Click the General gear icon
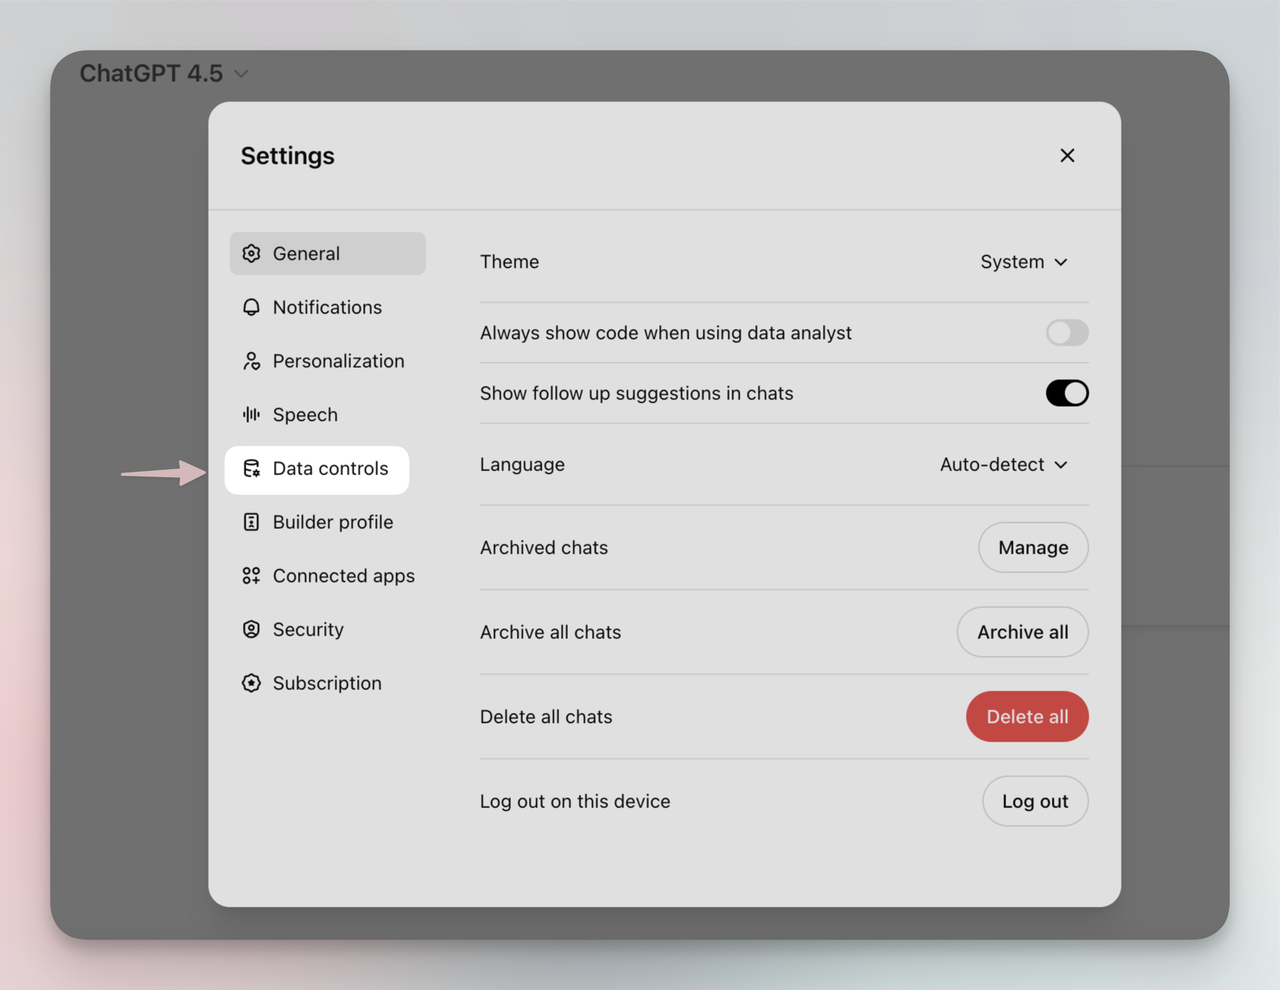Screen dimensions: 1280x990 (x=250, y=253)
